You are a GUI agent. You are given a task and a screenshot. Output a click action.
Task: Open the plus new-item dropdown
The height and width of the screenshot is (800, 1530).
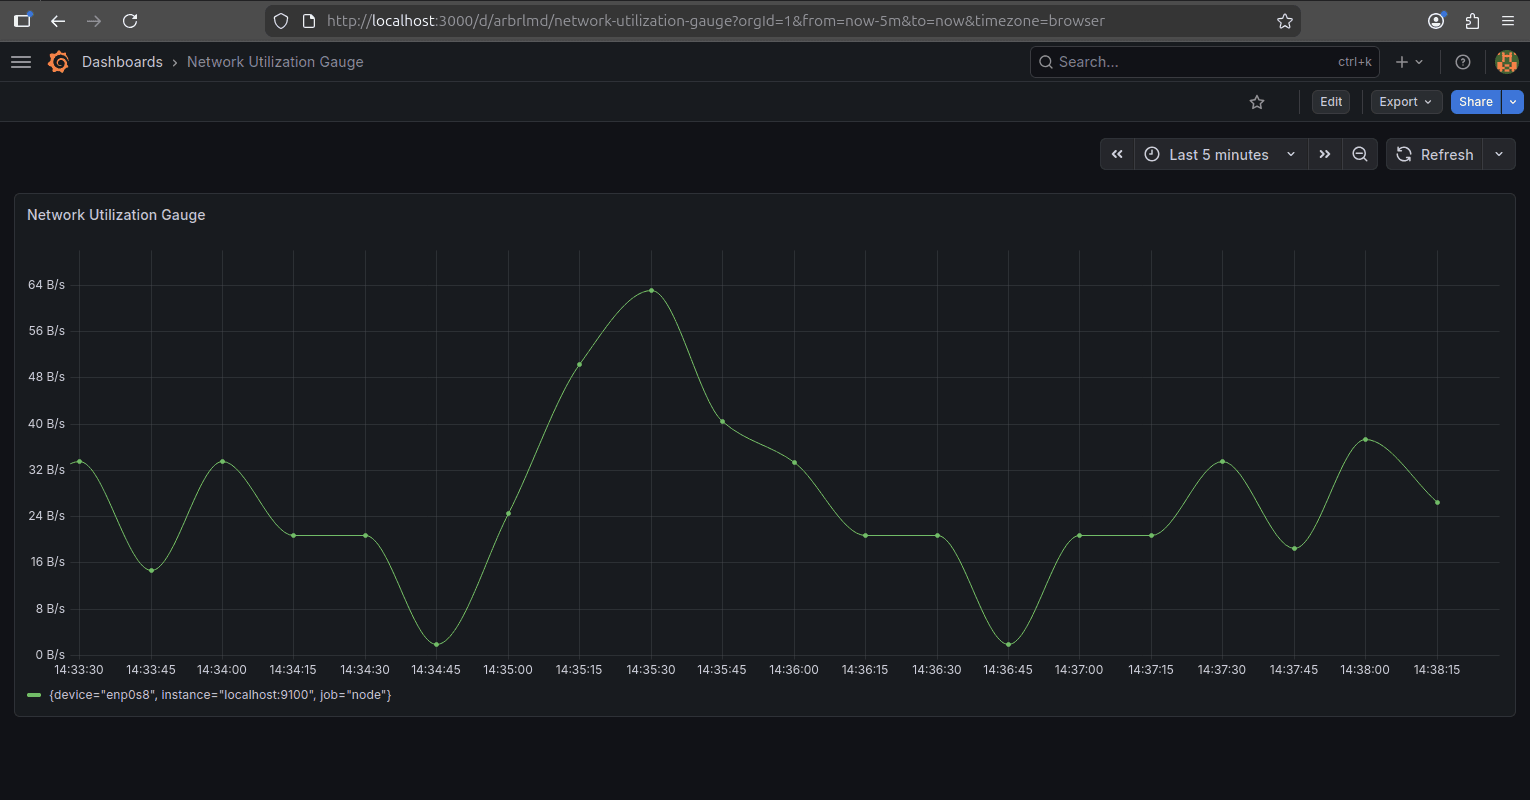[1409, 62]
